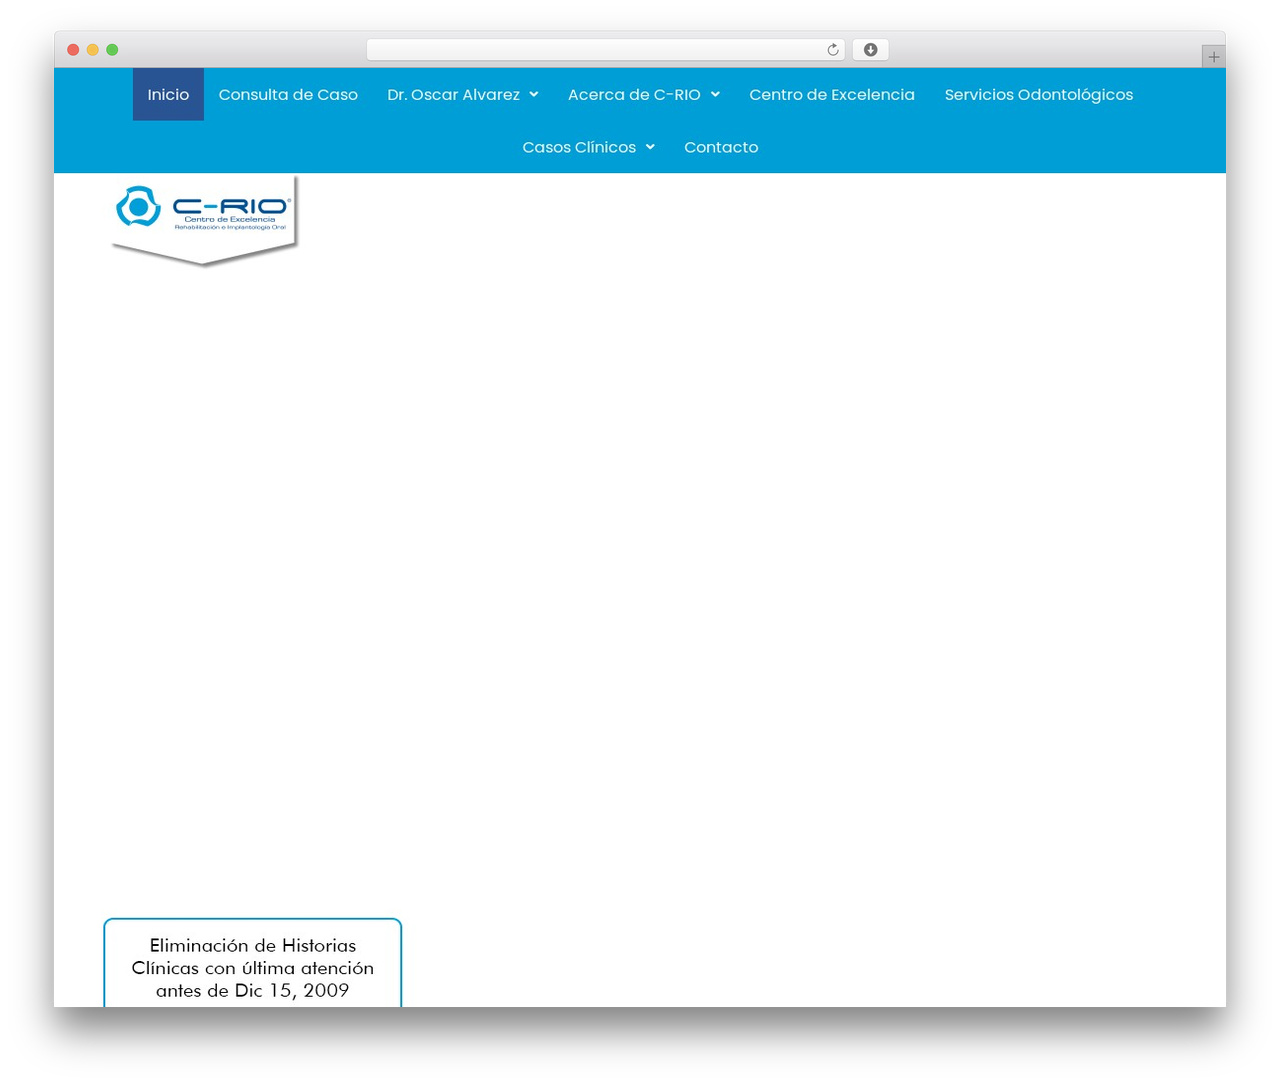Visit the Contacto page
This screenshot has height=1084, width=1280.
point(721,147)
